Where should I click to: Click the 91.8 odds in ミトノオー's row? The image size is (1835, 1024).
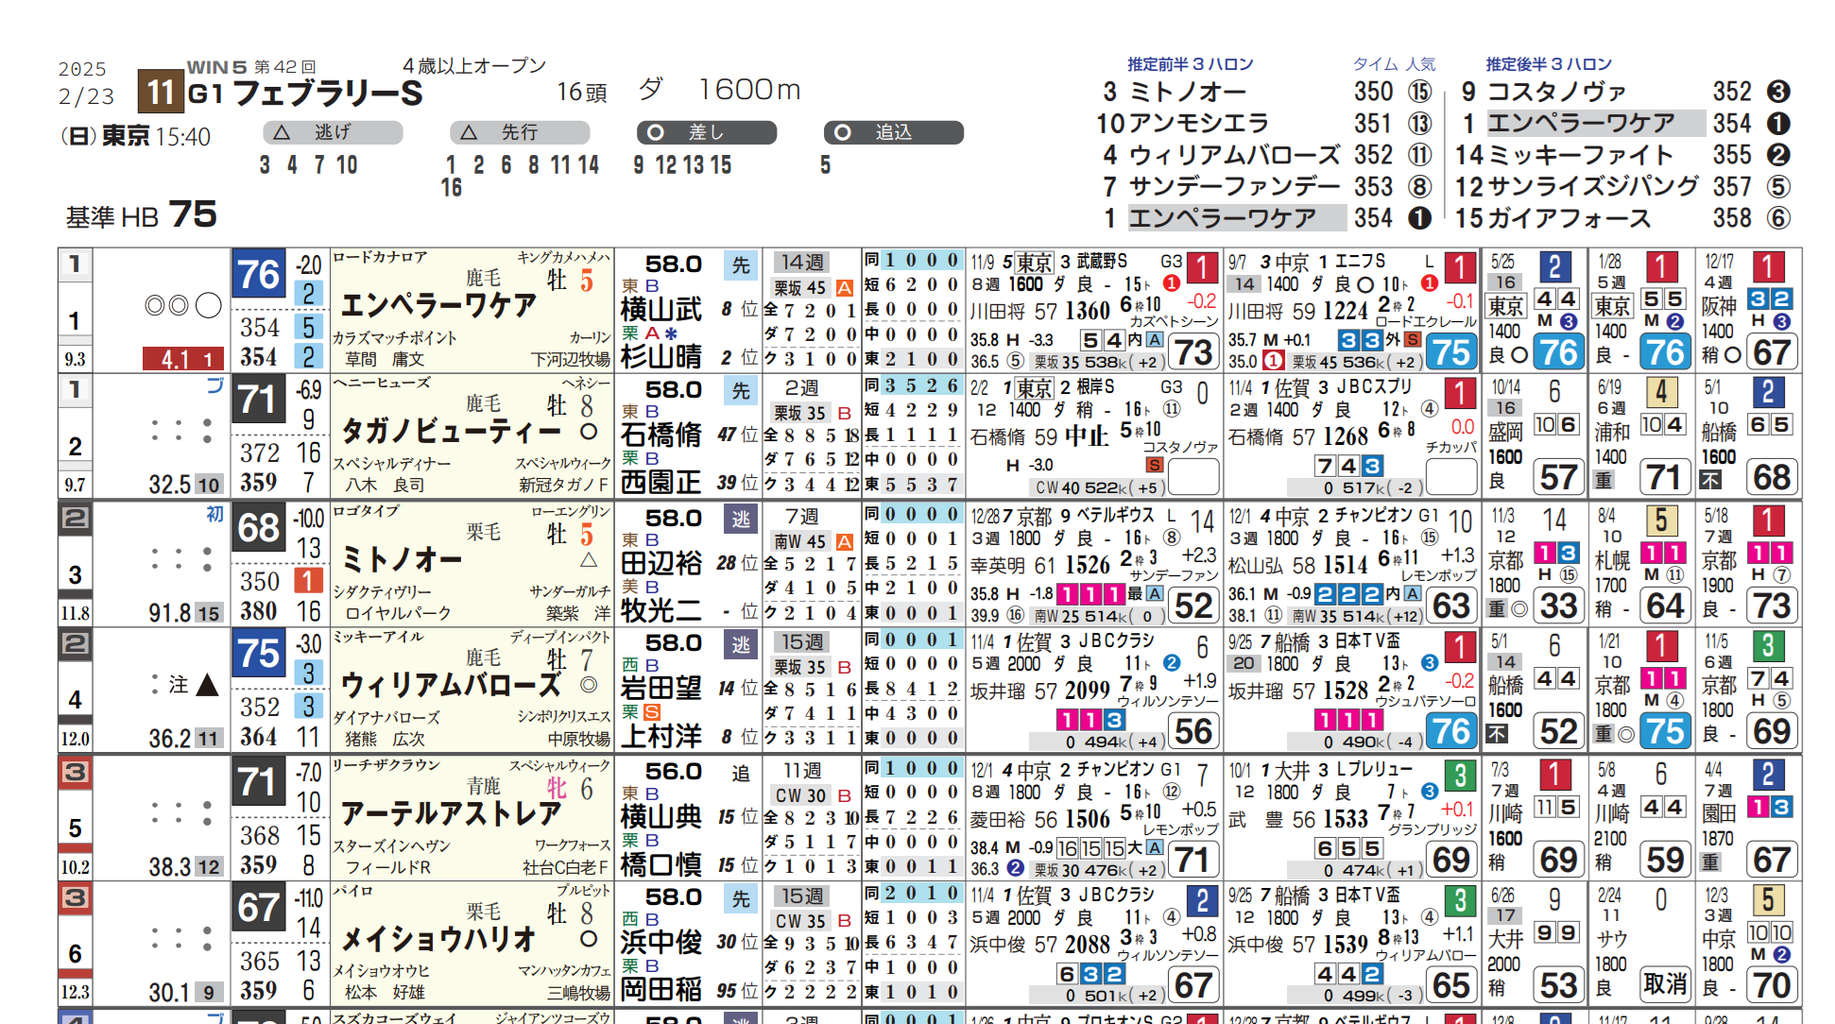169,613
